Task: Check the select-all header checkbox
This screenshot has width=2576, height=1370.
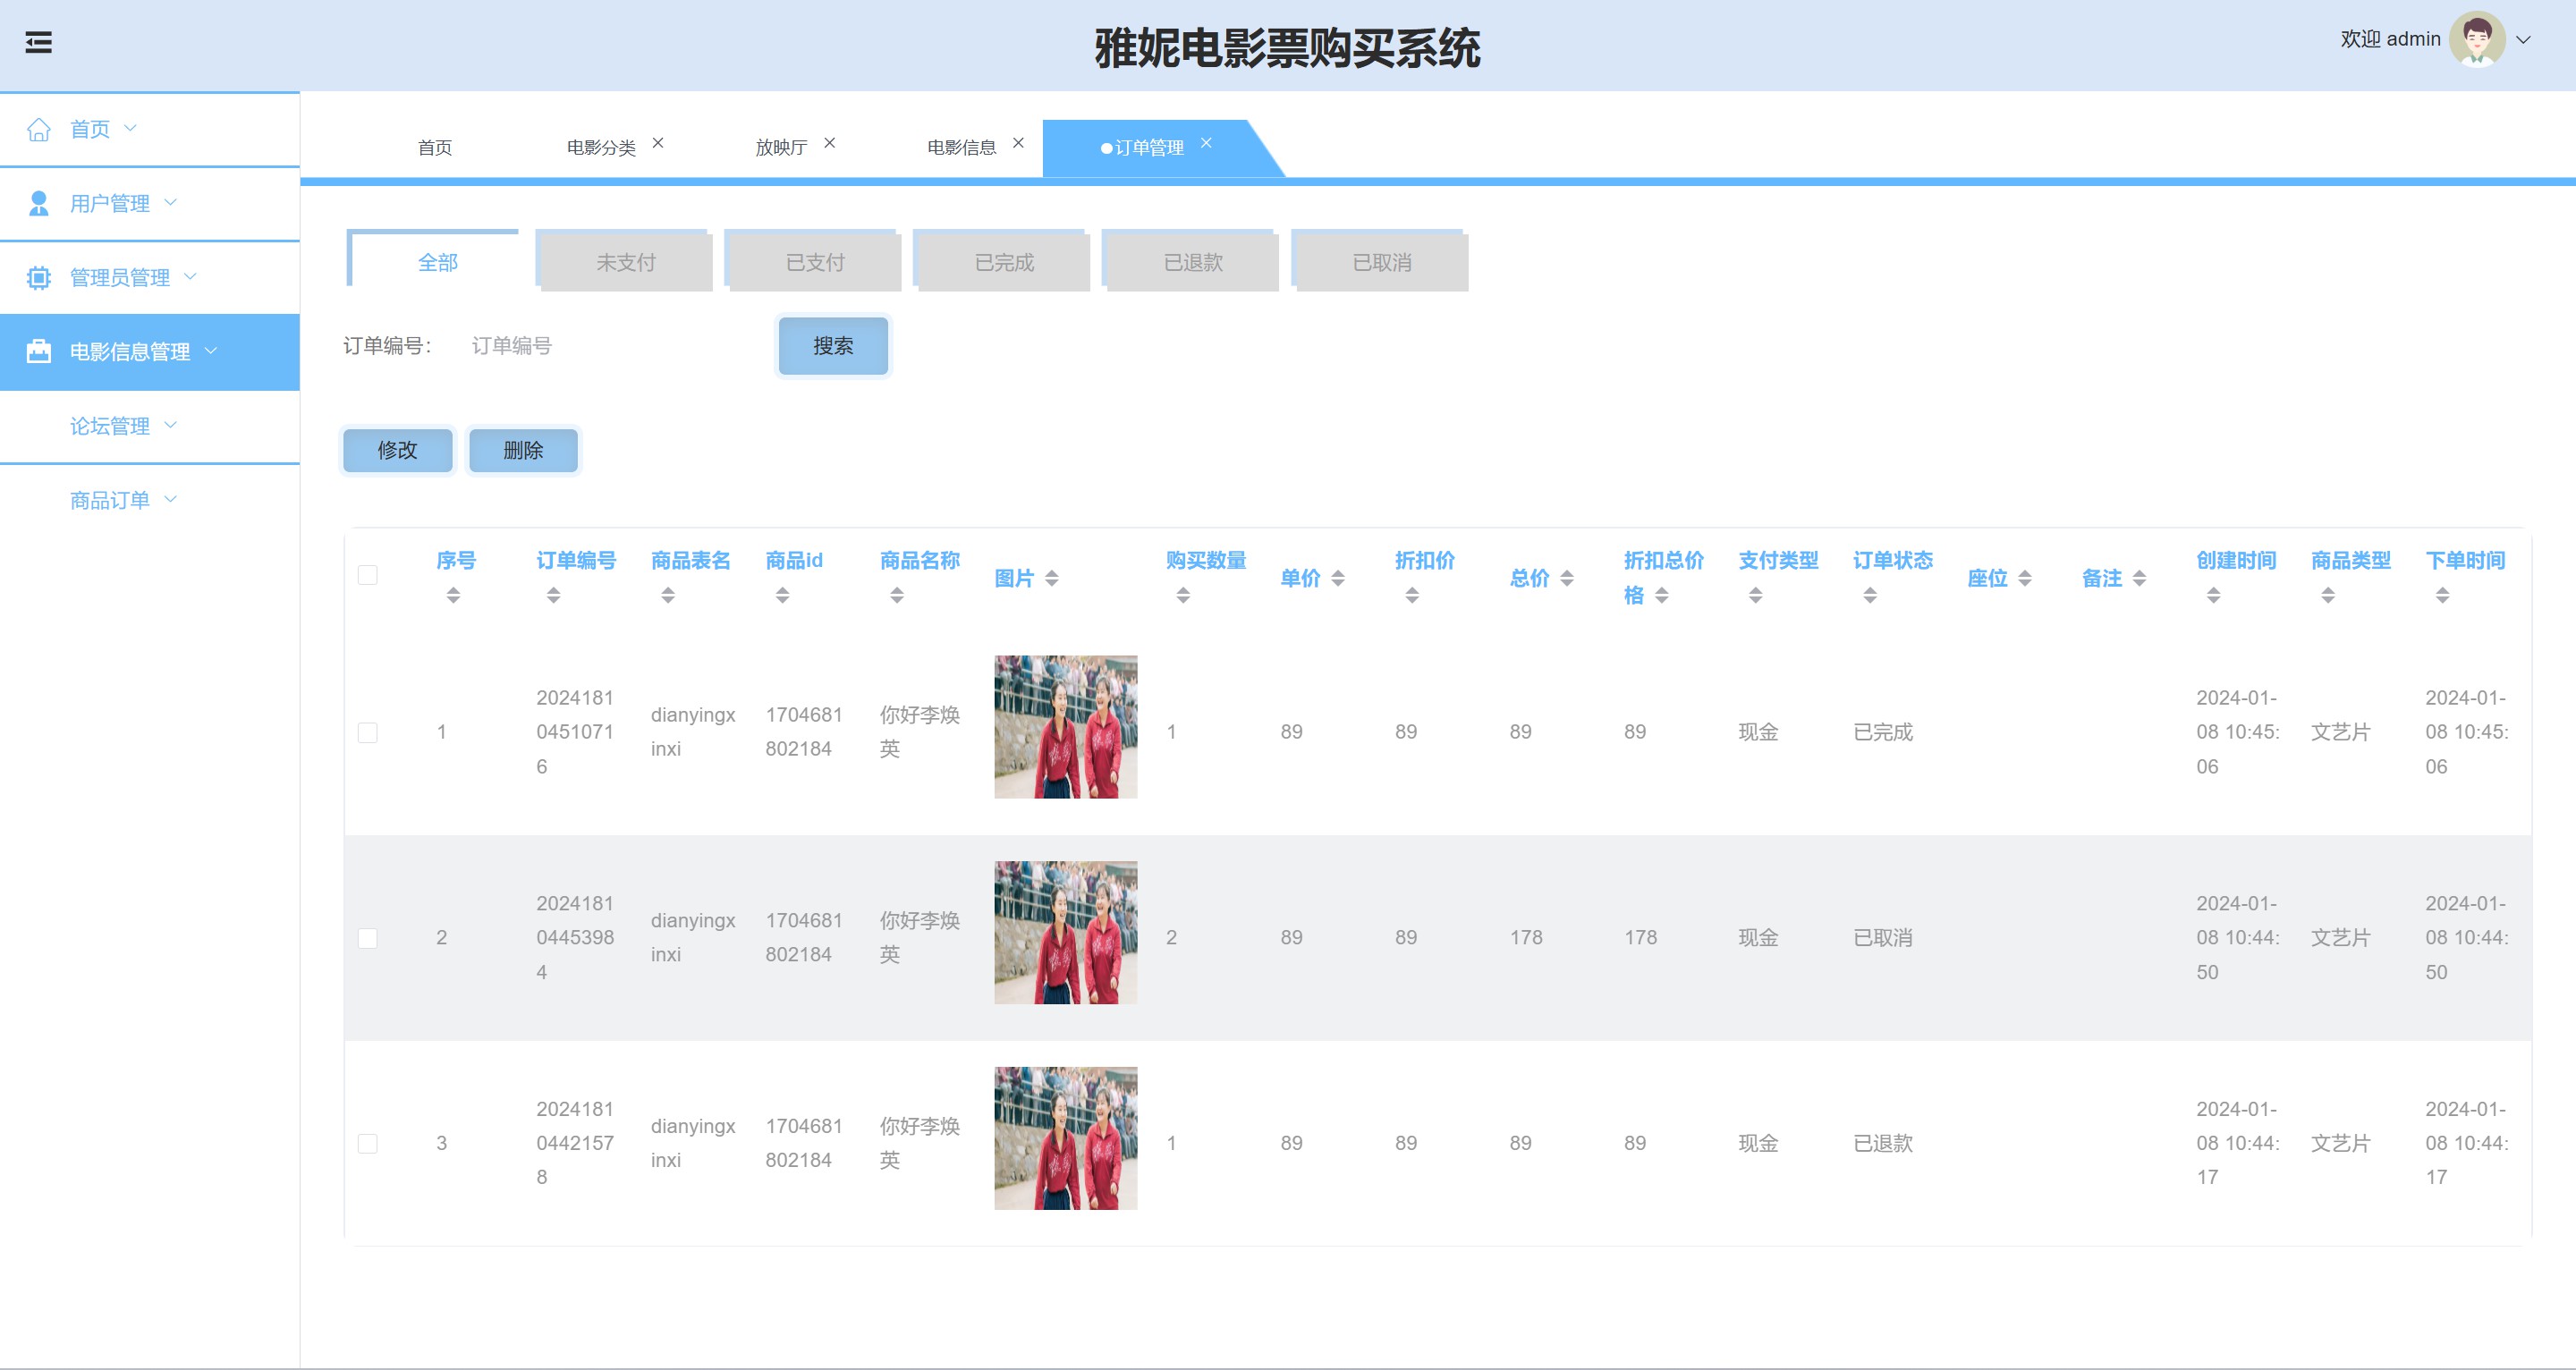Action: tap(368, 575)
